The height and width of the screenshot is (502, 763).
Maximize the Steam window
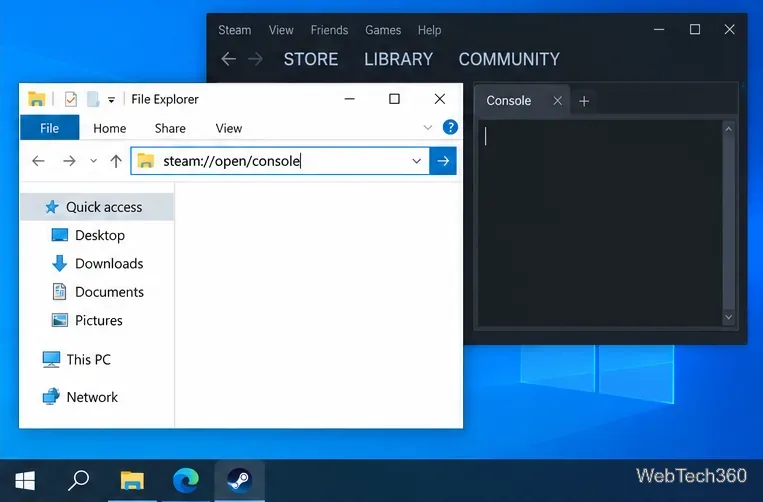coord(695,30)
